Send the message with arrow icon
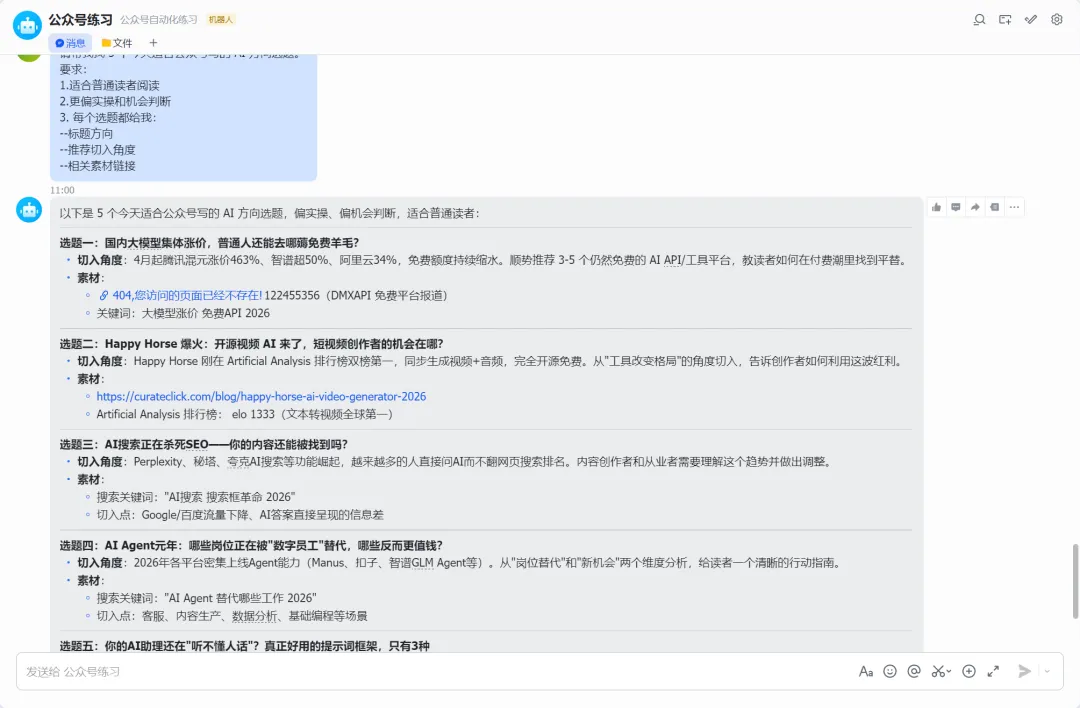The width and height of the screenshot is (1080, 708). (1024, 671)
